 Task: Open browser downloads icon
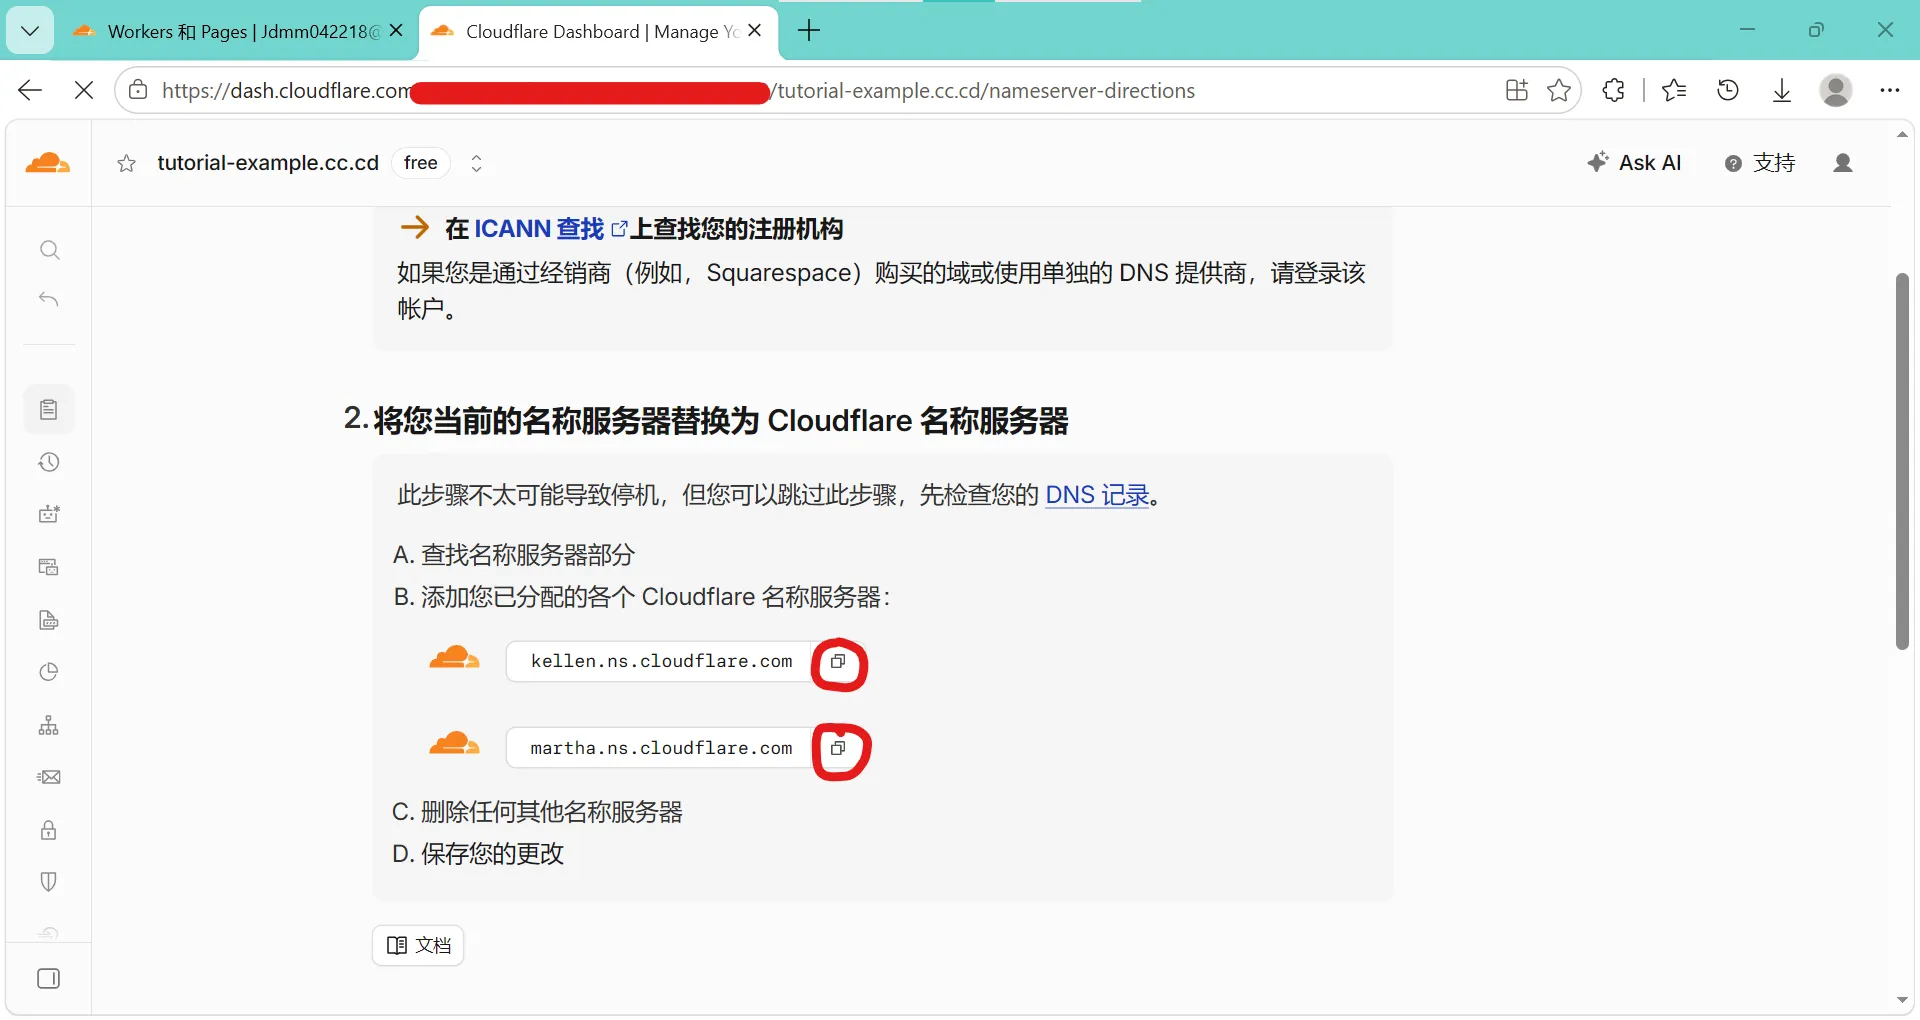click(1782, 90)
